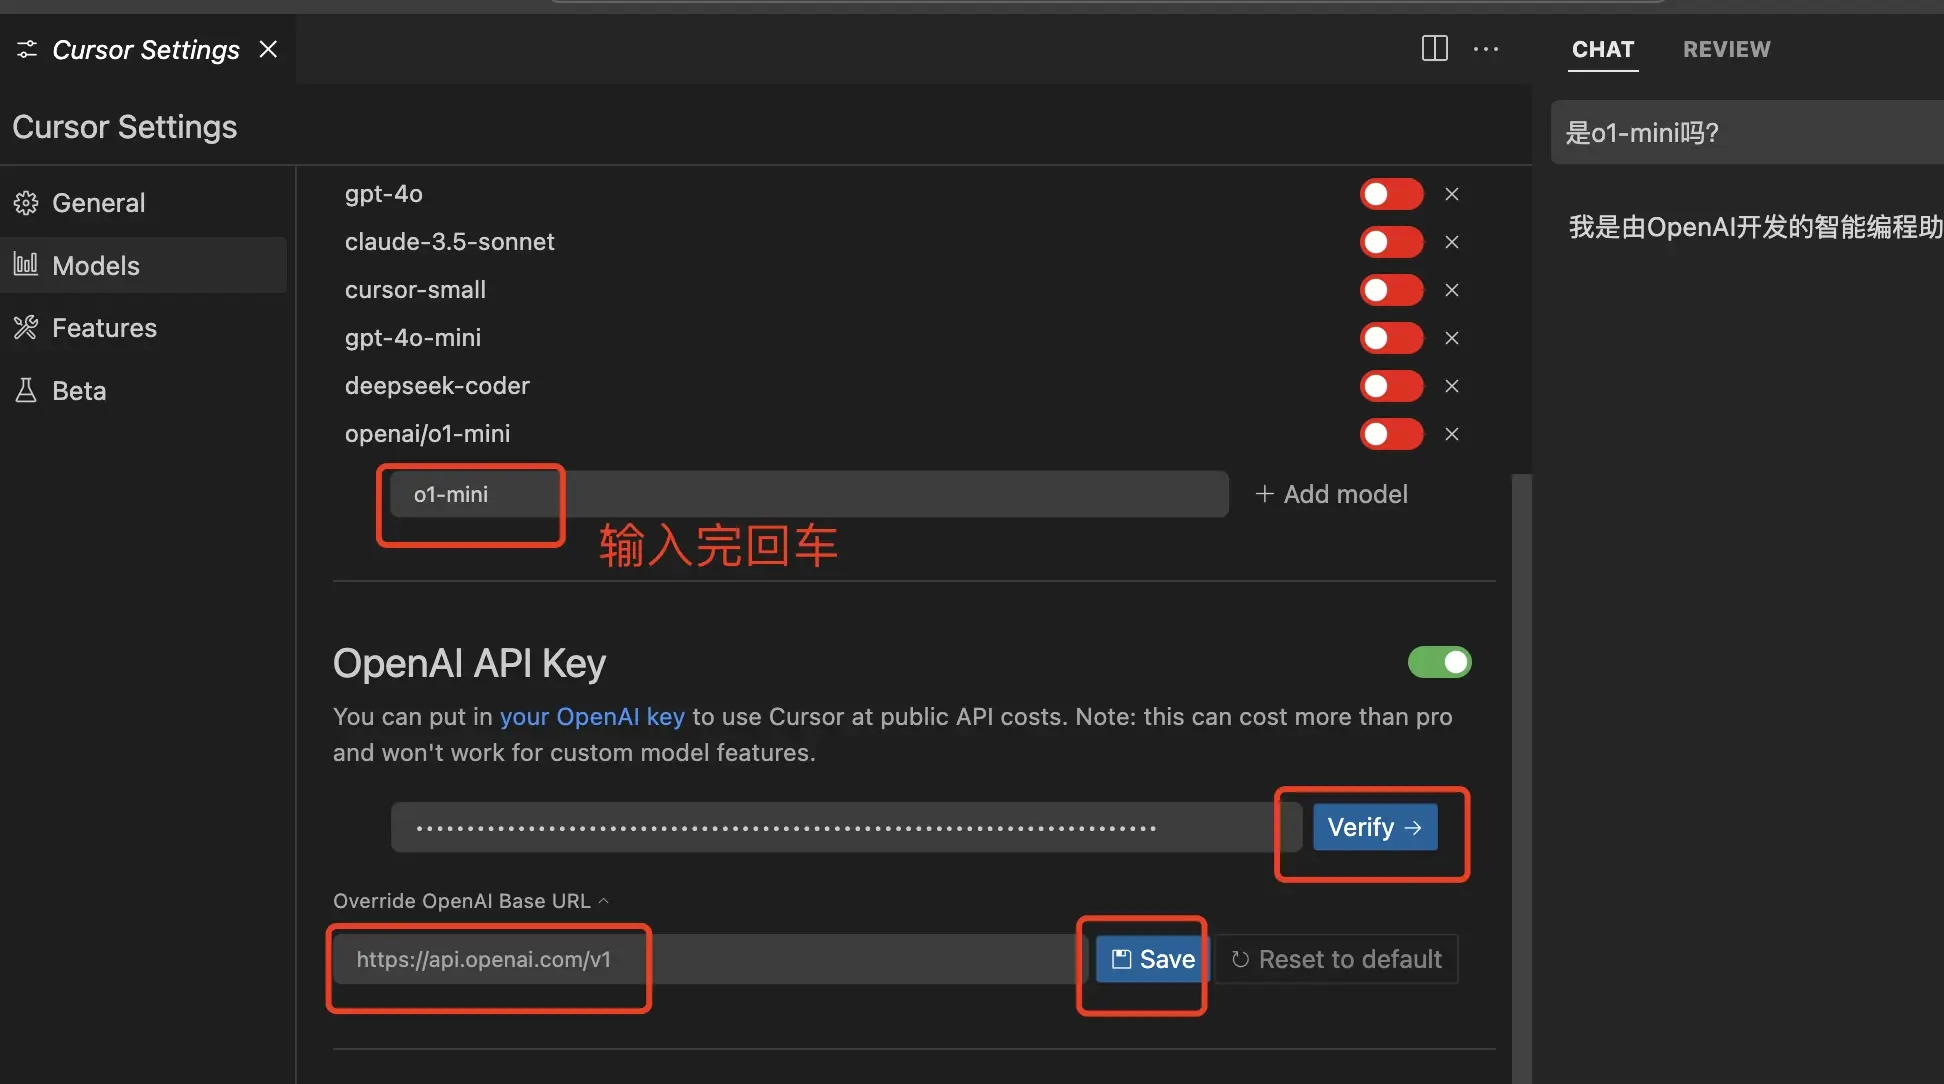Switch to the REVIEW tab
This screenshot has height=1084, width=1944.
click(x=1726, y=49)
